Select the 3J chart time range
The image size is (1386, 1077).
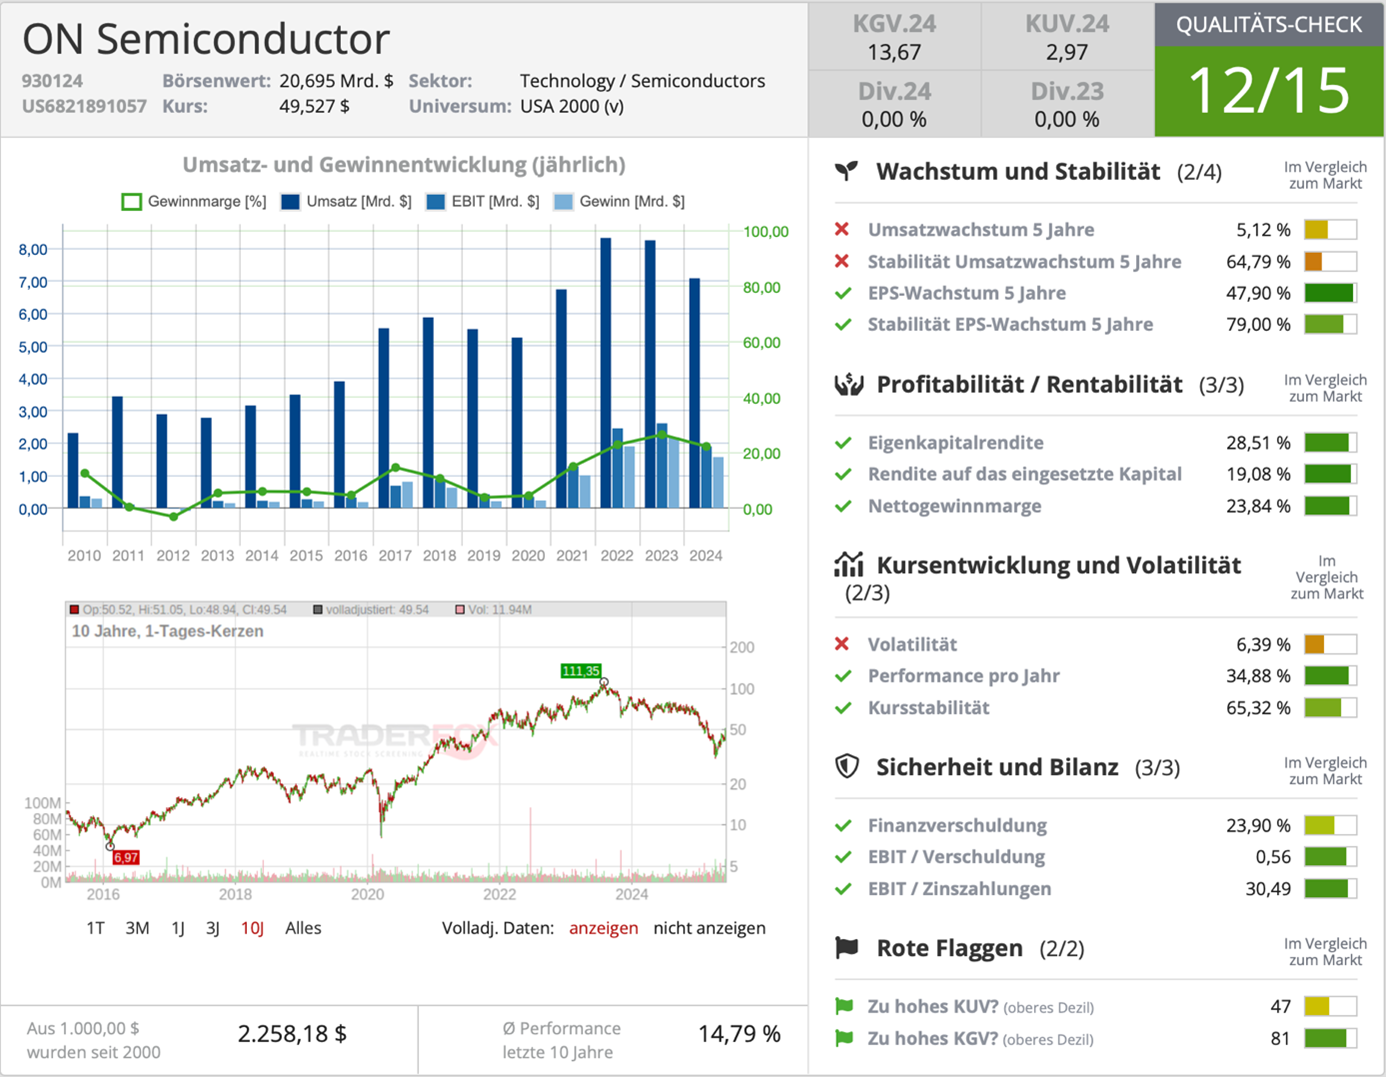coord(213,928)
